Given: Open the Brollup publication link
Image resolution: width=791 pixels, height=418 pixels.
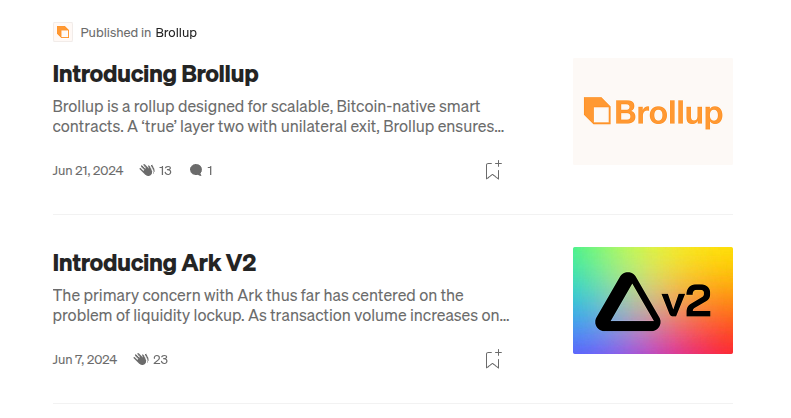Looking at the screenshot, I should pos(176,32).
